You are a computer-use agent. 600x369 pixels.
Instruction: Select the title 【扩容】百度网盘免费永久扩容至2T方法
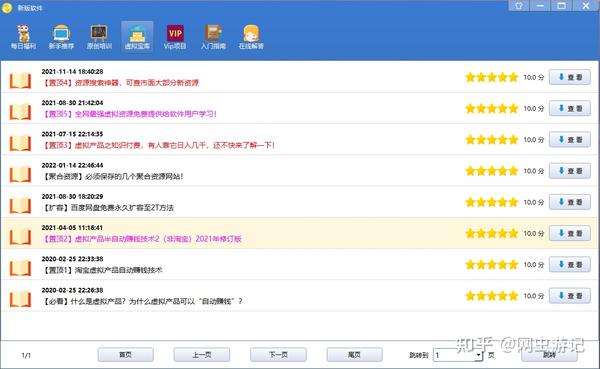pos(108,208)
